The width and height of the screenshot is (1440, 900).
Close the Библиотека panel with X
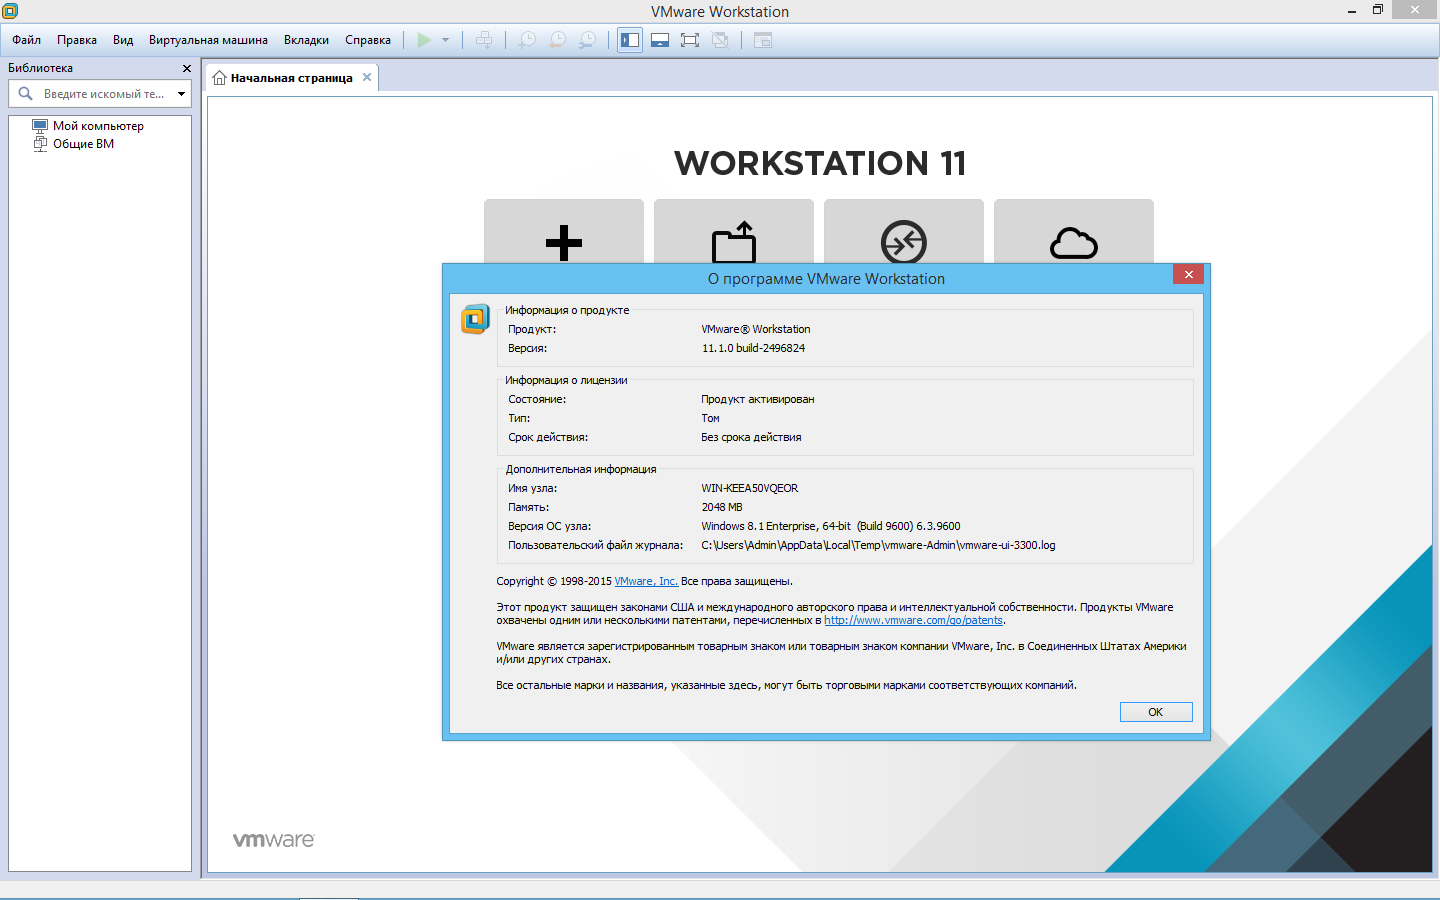coord(186,68)
